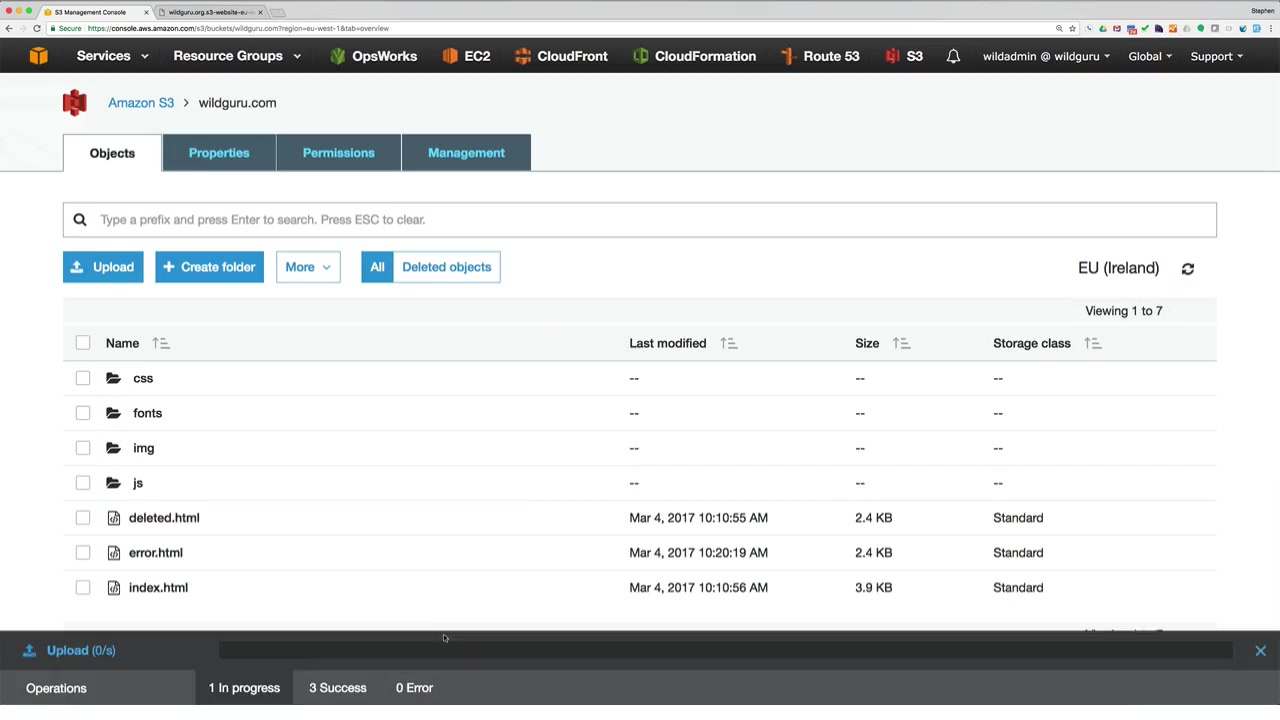This screenshot has height=720, width=1280.
Task: Show All objects toggle
Action: (x=377, y=267)
